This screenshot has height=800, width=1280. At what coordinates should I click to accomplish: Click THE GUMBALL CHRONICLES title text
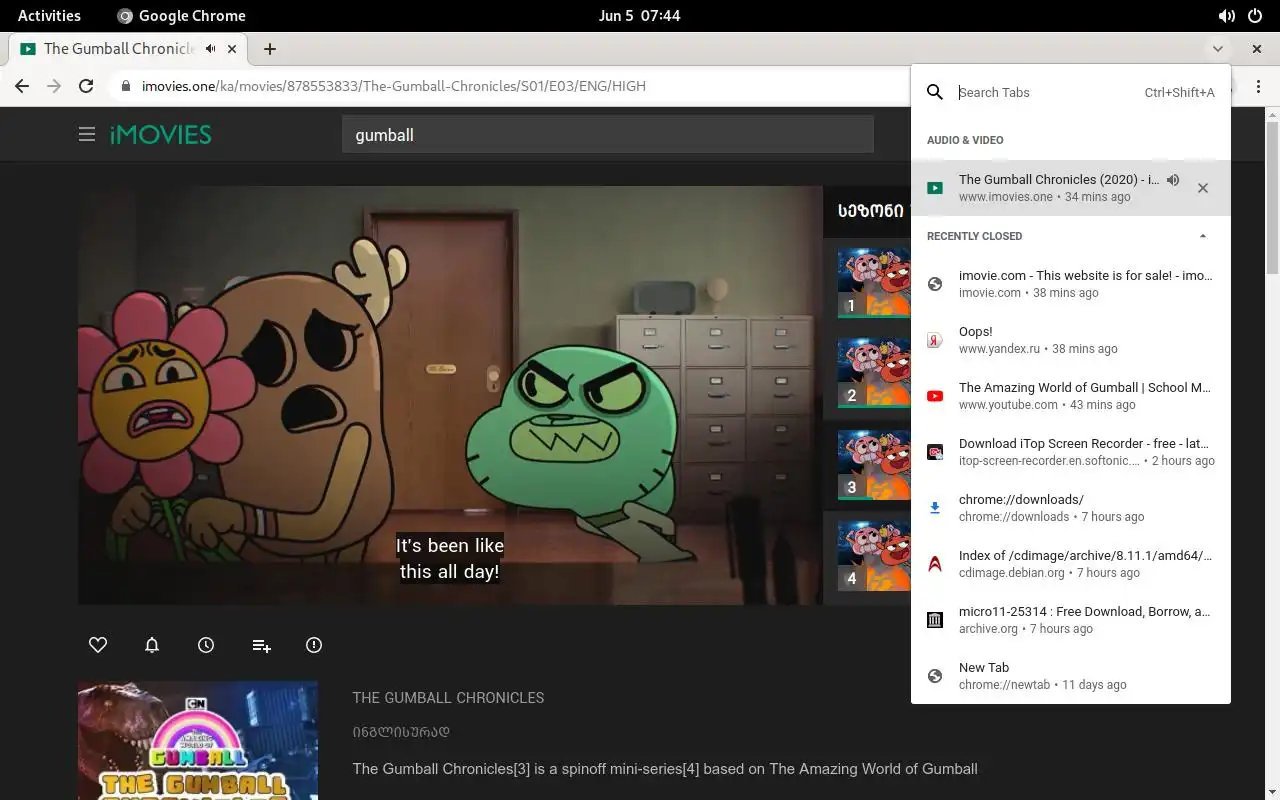(x=448, y=698)
